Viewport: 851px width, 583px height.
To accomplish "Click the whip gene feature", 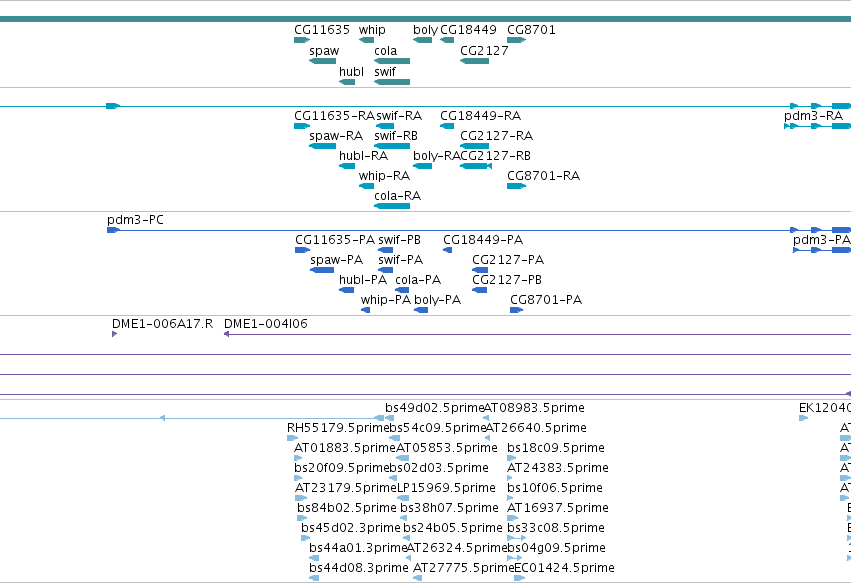I will (366, 40).
